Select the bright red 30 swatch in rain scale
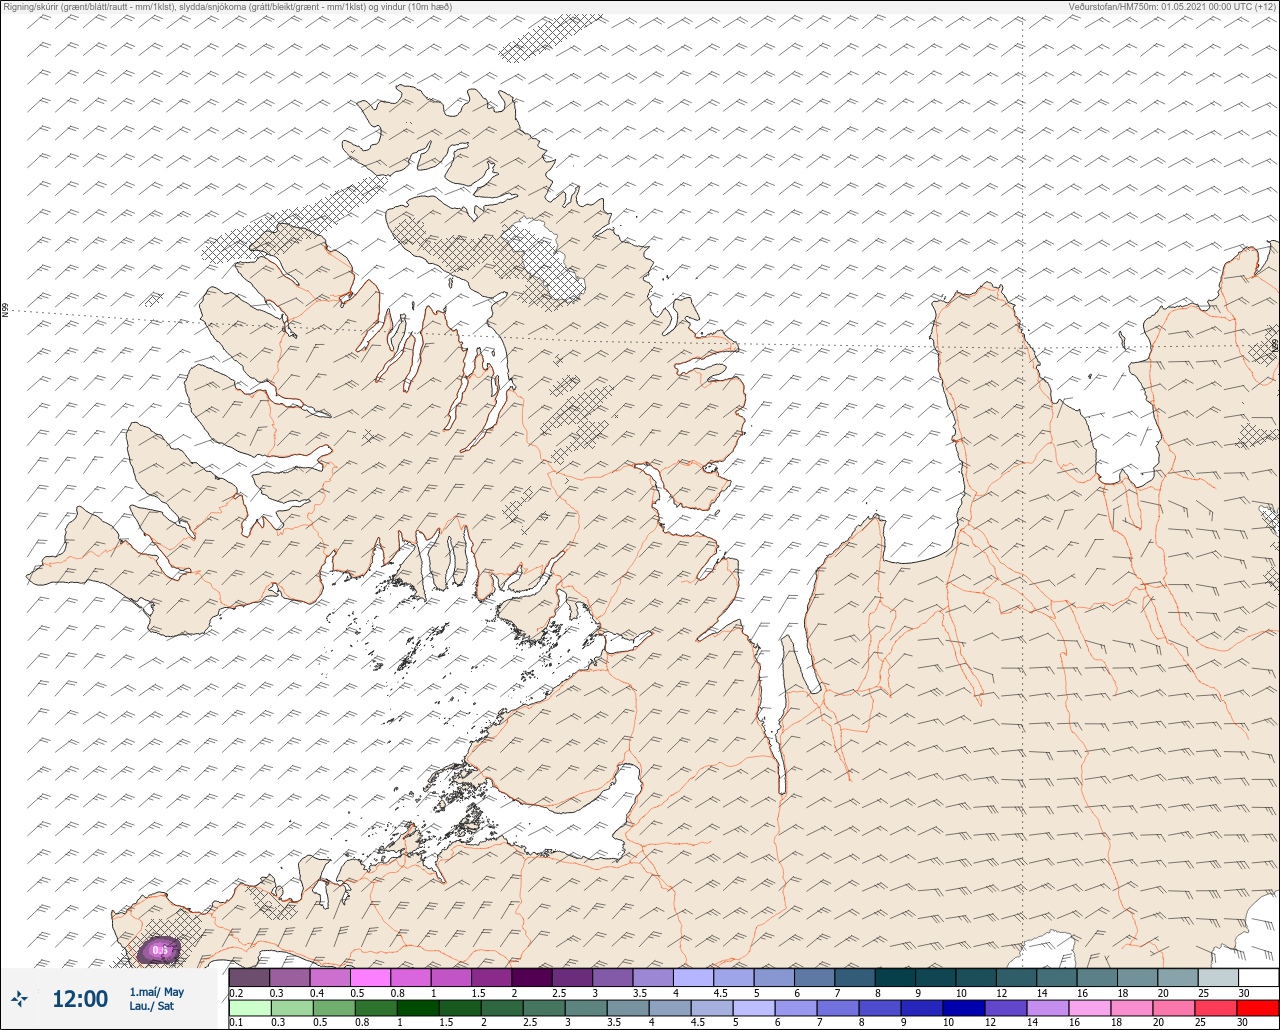Screen dimensions: 1280x1030 (1258, 1007)
